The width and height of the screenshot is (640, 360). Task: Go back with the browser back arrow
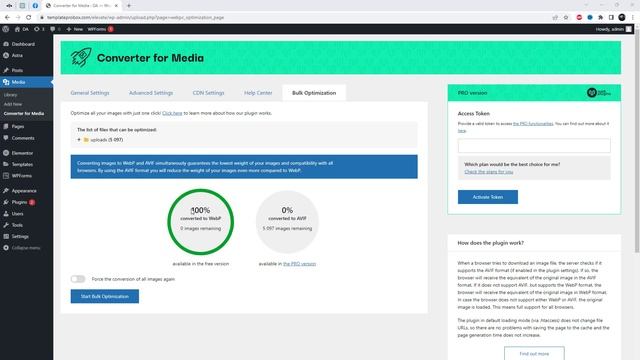point(7,18)
